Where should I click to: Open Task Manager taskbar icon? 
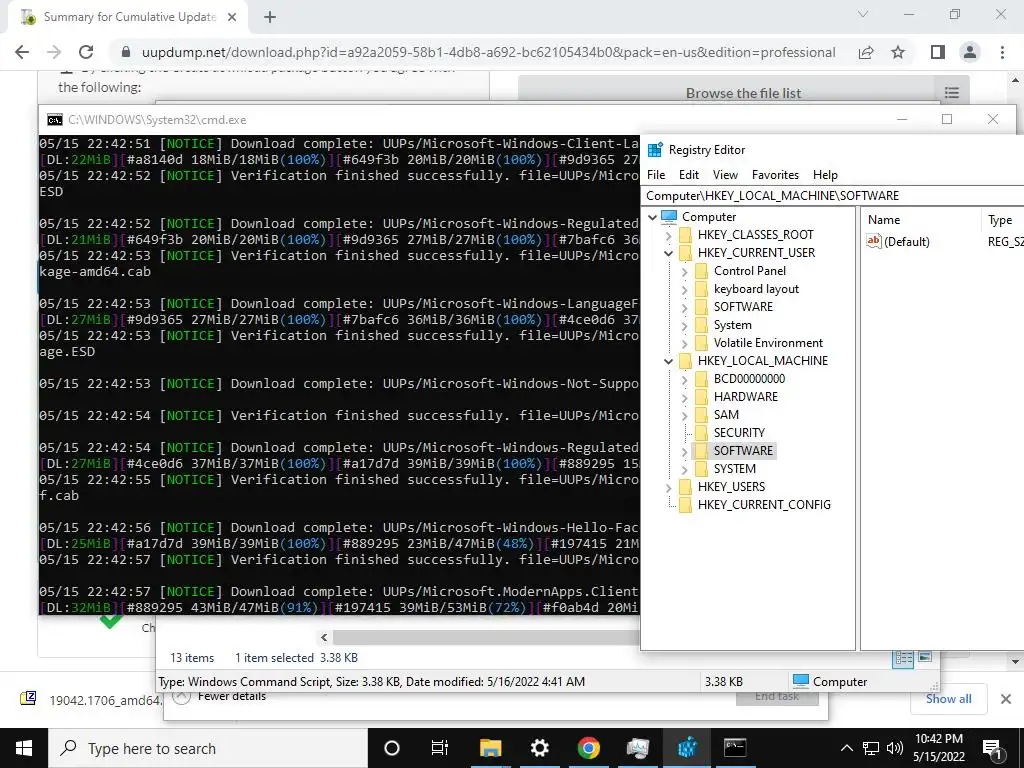coord(637,748)
